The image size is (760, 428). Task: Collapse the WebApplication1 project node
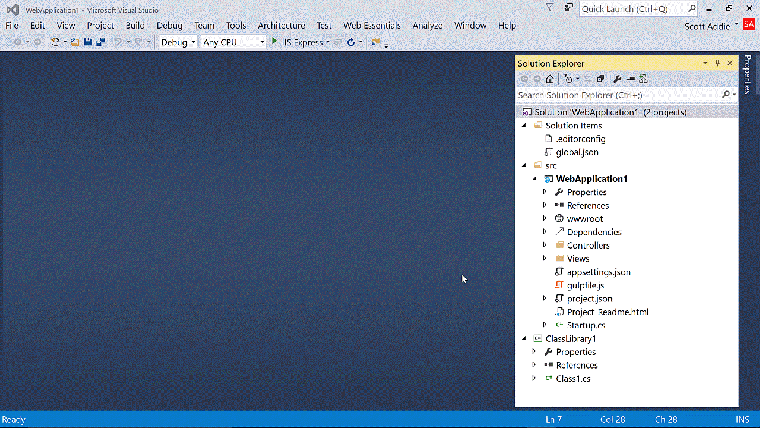[535, 178]
